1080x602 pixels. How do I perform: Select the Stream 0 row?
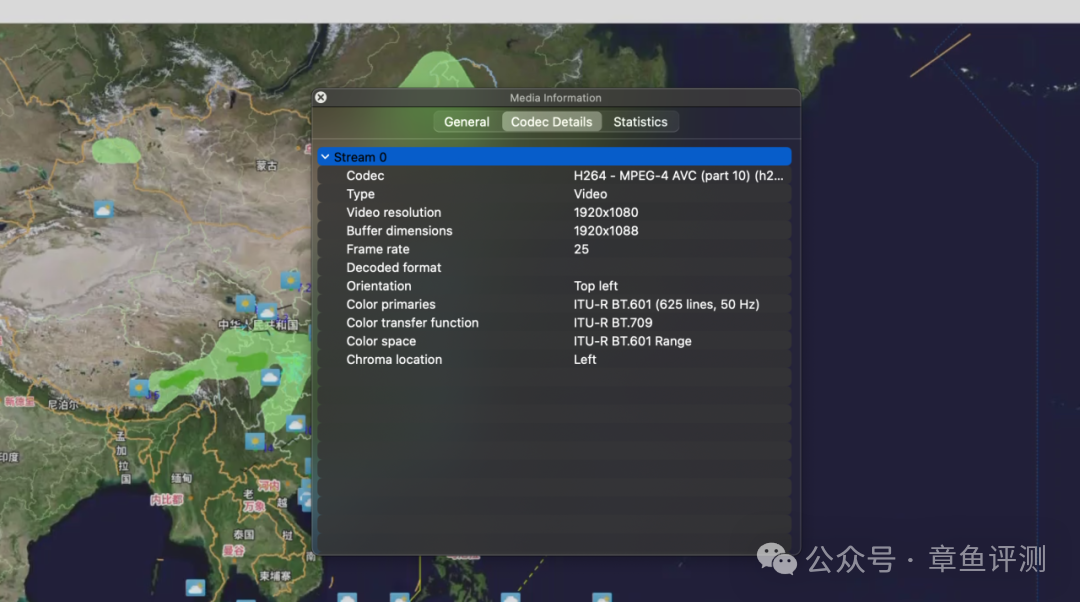tap(555, 157)
